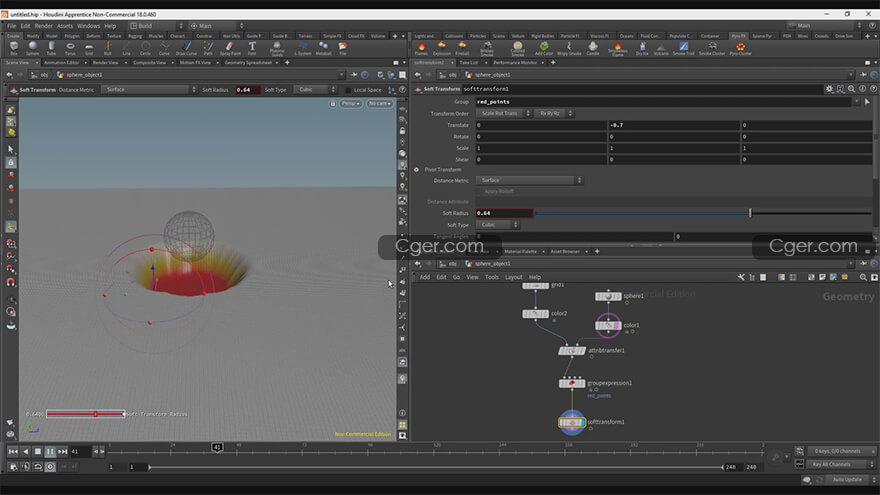Select the Sphere shelf tool
Viewport: 880px width, 495px height.
click(x=33, y=48)
